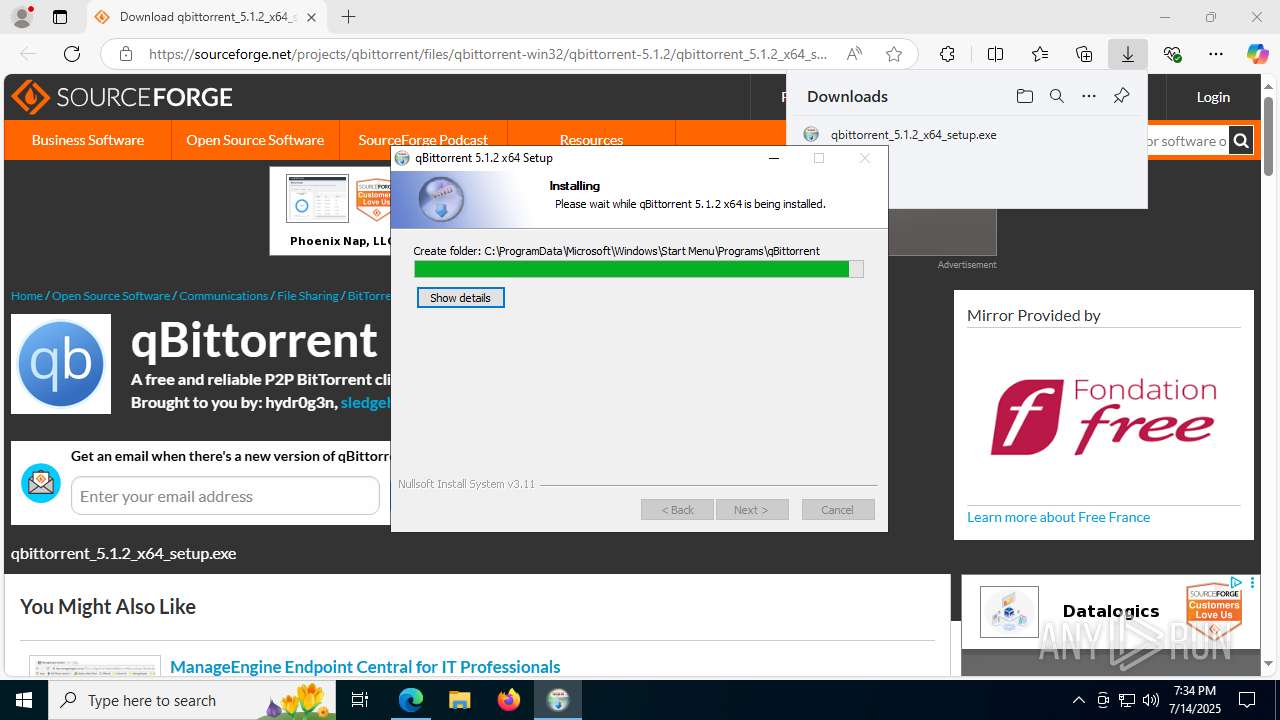Open downloads folder icon in Downloads panel

(x=1024, y=96)
